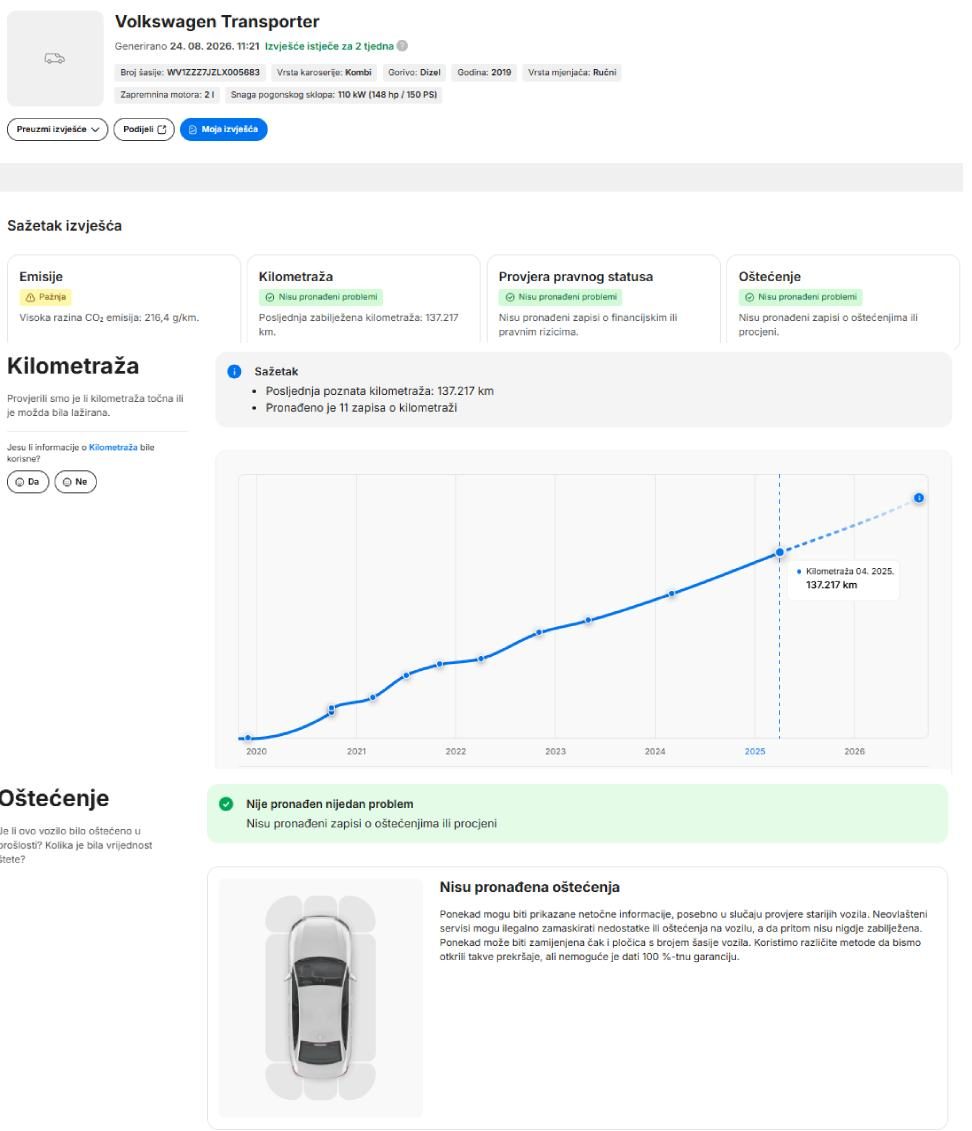The width and height of the screenshot is (972, 1131).
Task: Click the Vrsta karoserije: Kombi chip
Action: (324, 72)
